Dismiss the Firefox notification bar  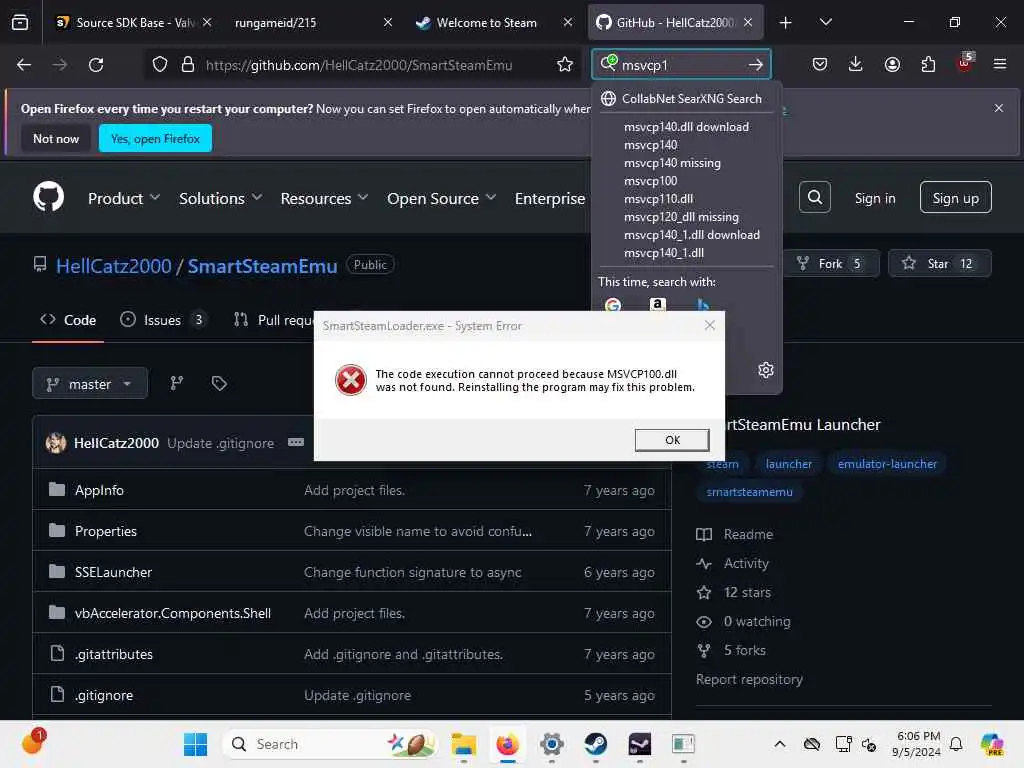coord(999,108)
